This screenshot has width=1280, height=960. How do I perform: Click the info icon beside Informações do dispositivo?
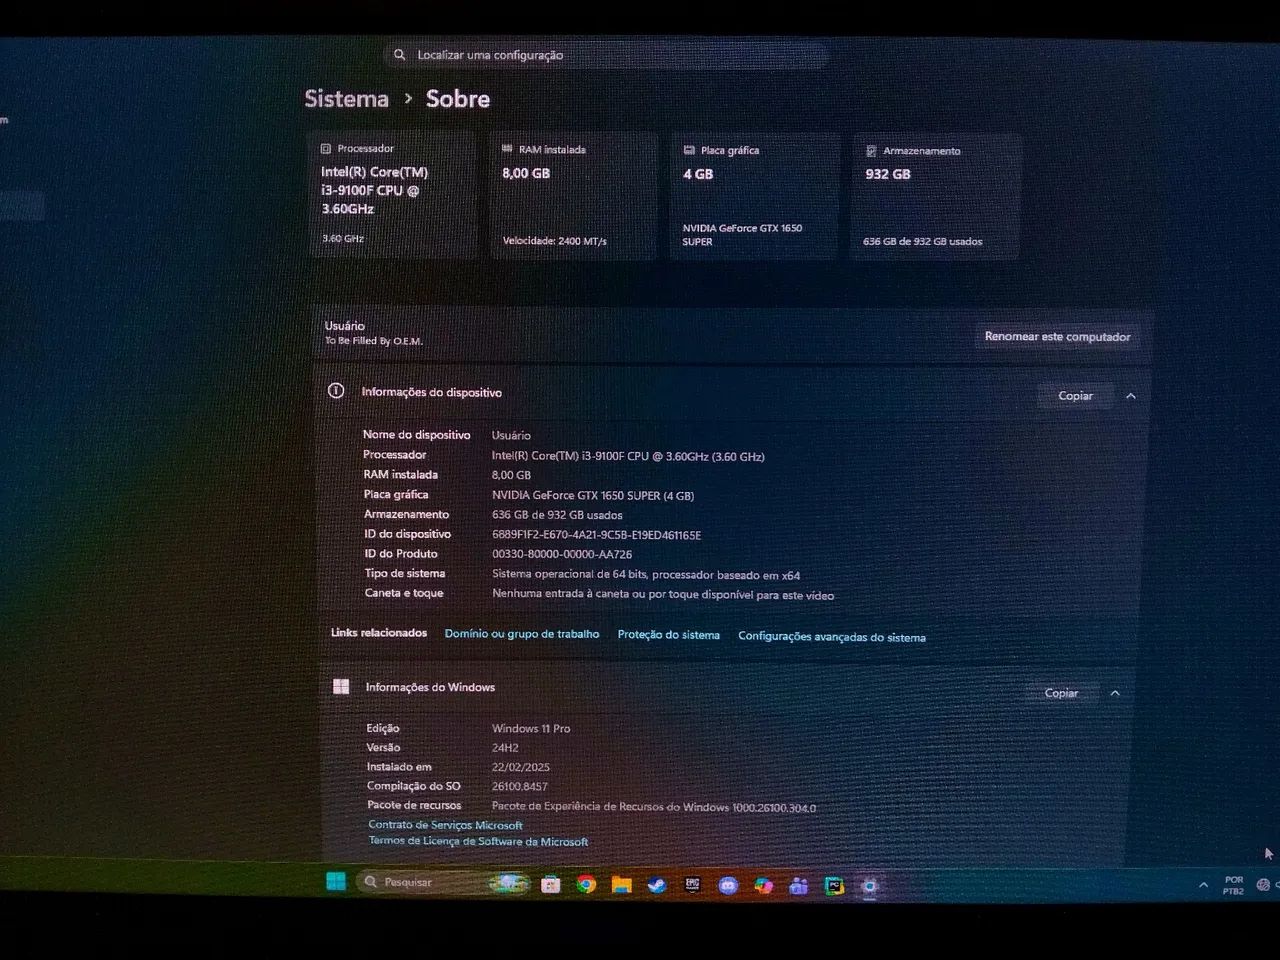pyautogui.click(x=336, y=391)
